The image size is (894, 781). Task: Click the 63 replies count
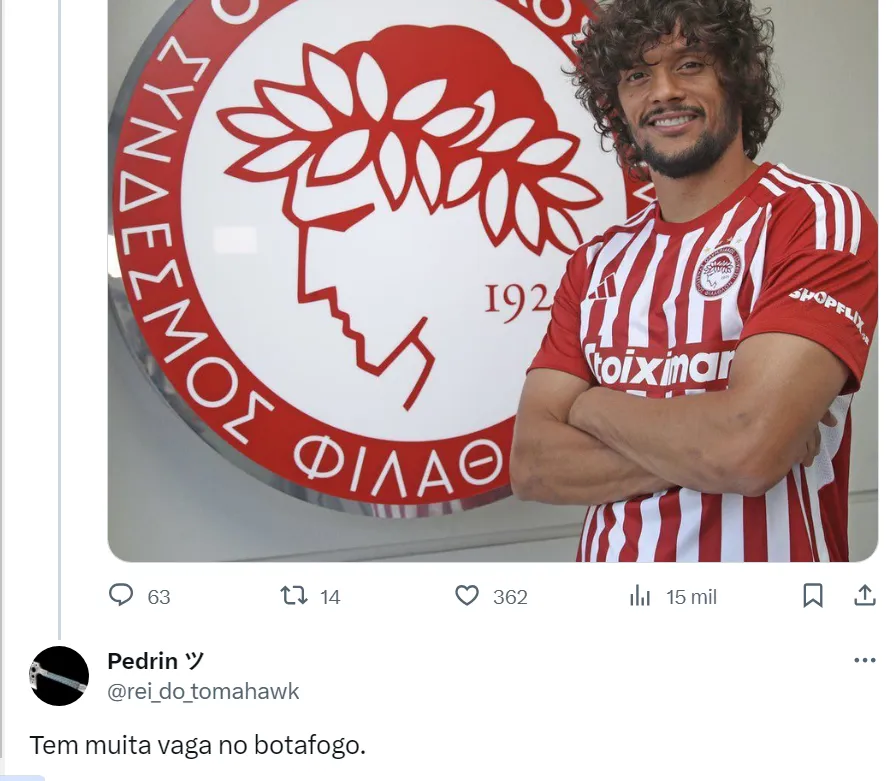159,597
